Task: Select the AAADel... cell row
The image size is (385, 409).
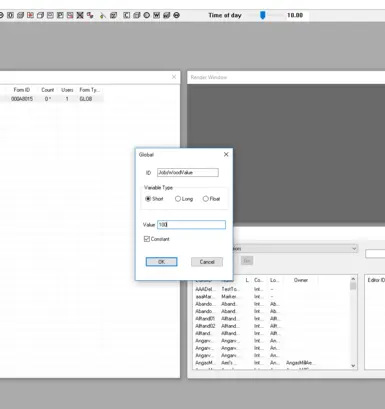Action: (272, 289)
